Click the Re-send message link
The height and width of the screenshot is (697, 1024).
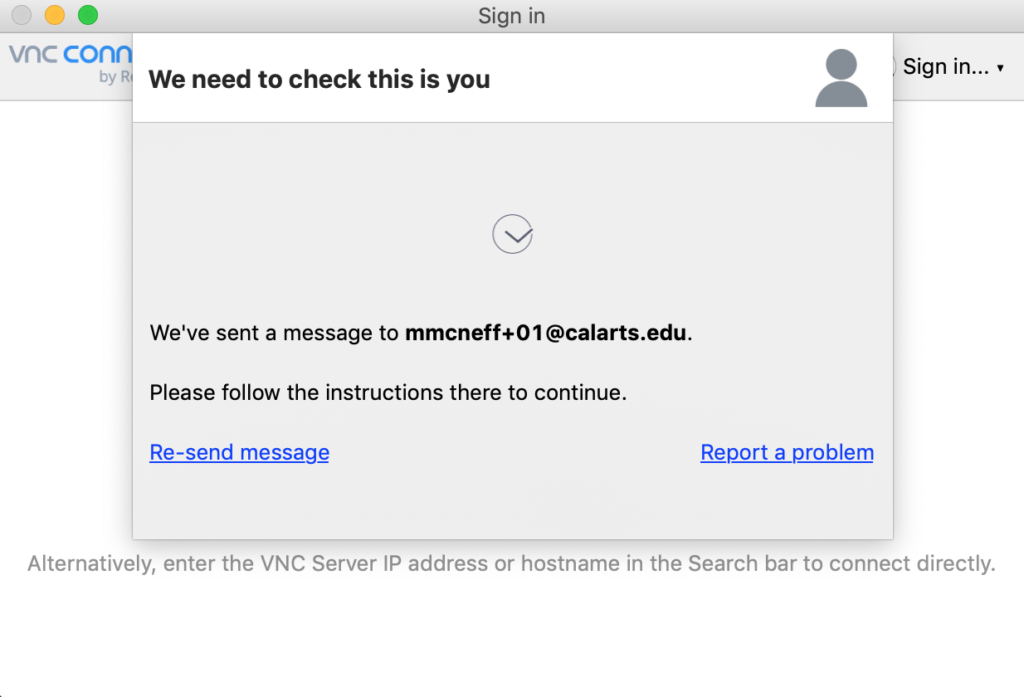point(239,452)
